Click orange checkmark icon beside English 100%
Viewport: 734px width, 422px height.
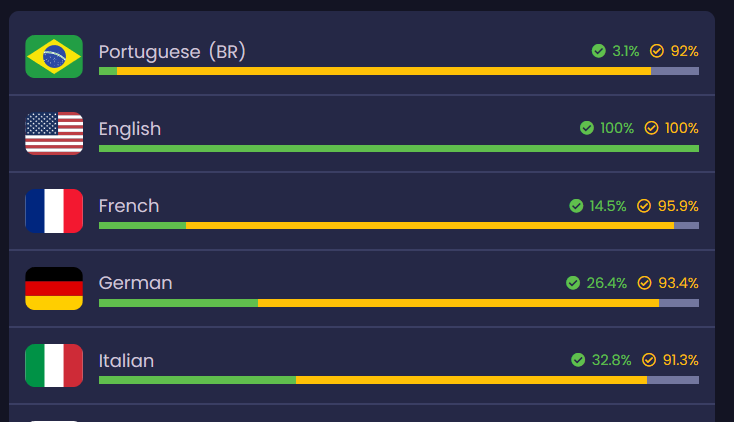tap(651, 128)
